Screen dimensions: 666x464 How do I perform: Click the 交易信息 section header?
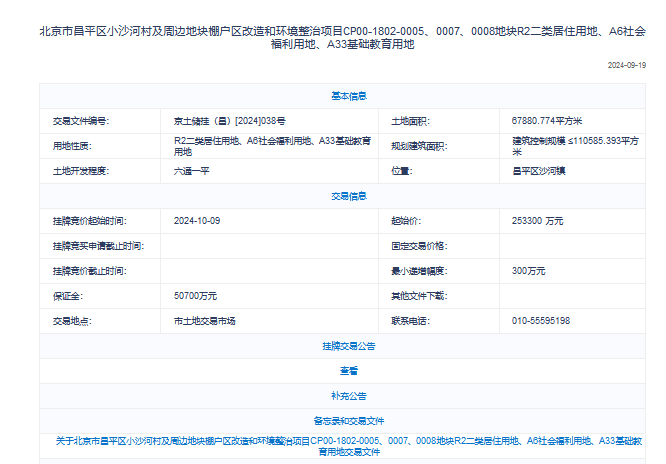[348, 196]
